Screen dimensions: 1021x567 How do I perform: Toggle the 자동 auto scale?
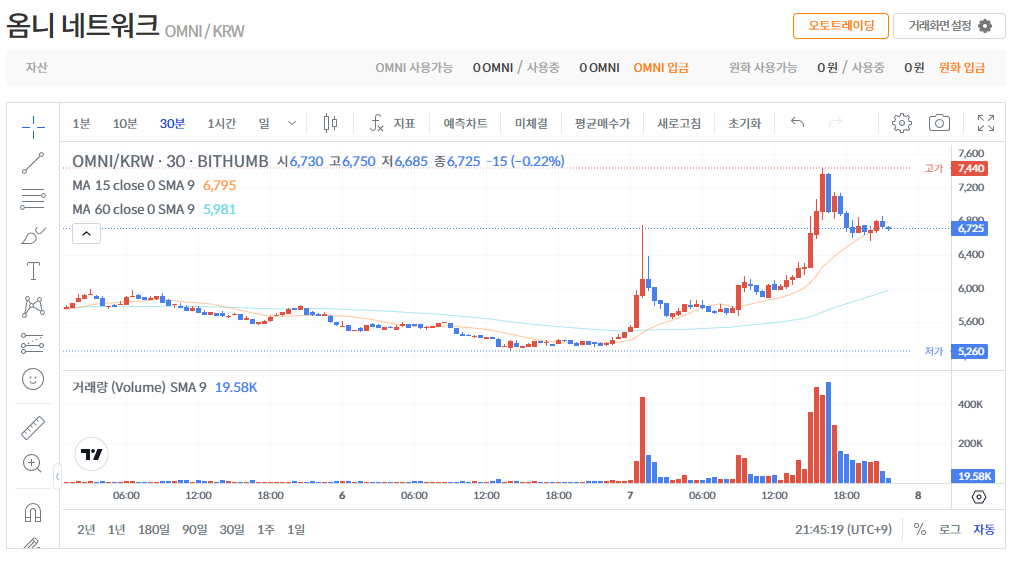[984, 529]
